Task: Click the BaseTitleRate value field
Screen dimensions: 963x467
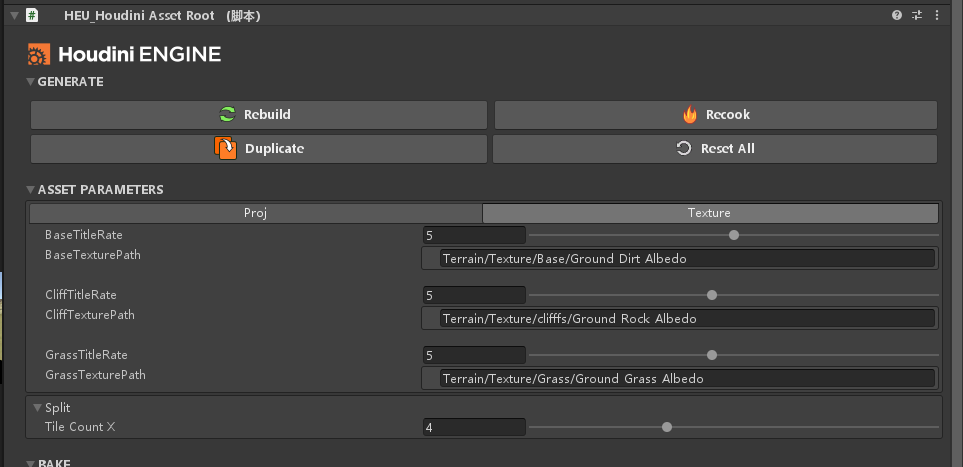Action: pos(474,235)
